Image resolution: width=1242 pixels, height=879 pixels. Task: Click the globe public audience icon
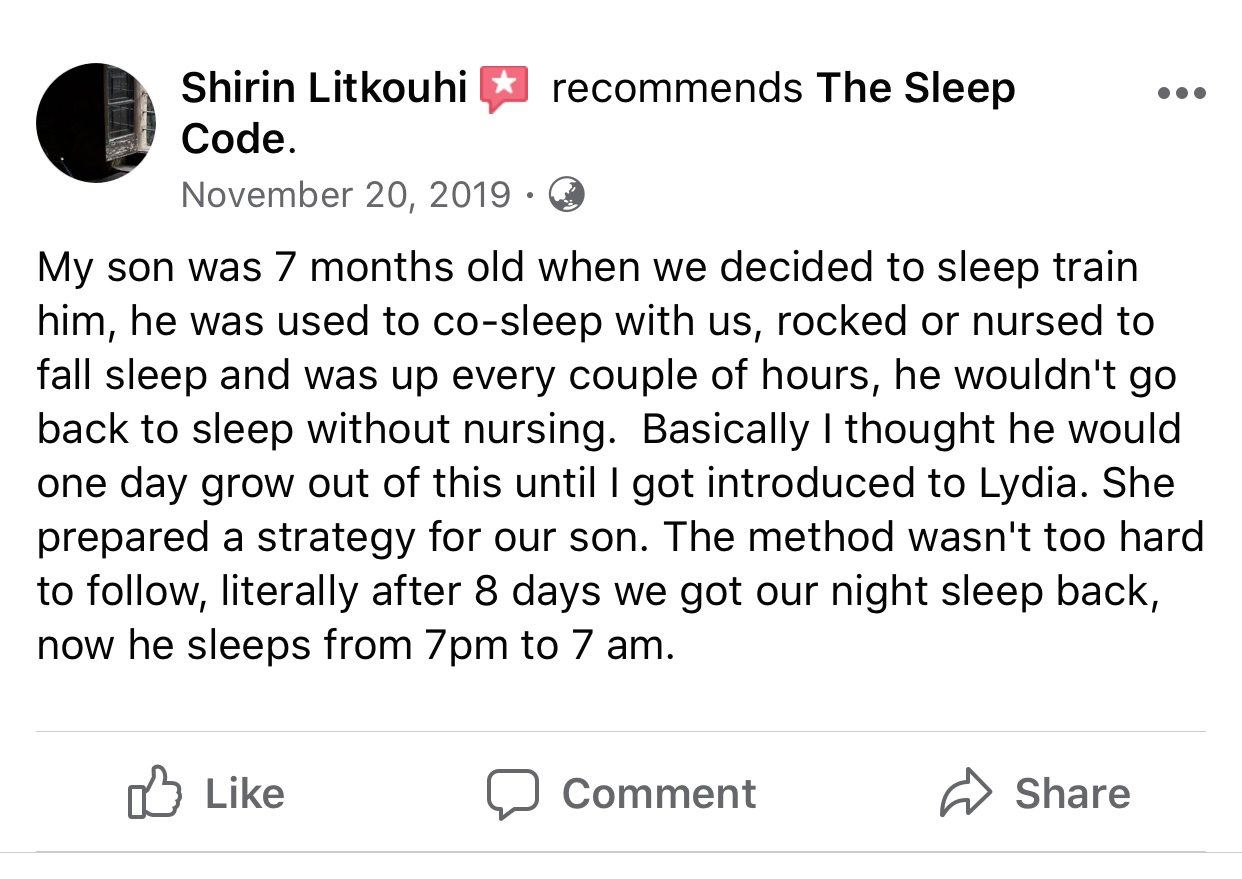coord(567,194)
